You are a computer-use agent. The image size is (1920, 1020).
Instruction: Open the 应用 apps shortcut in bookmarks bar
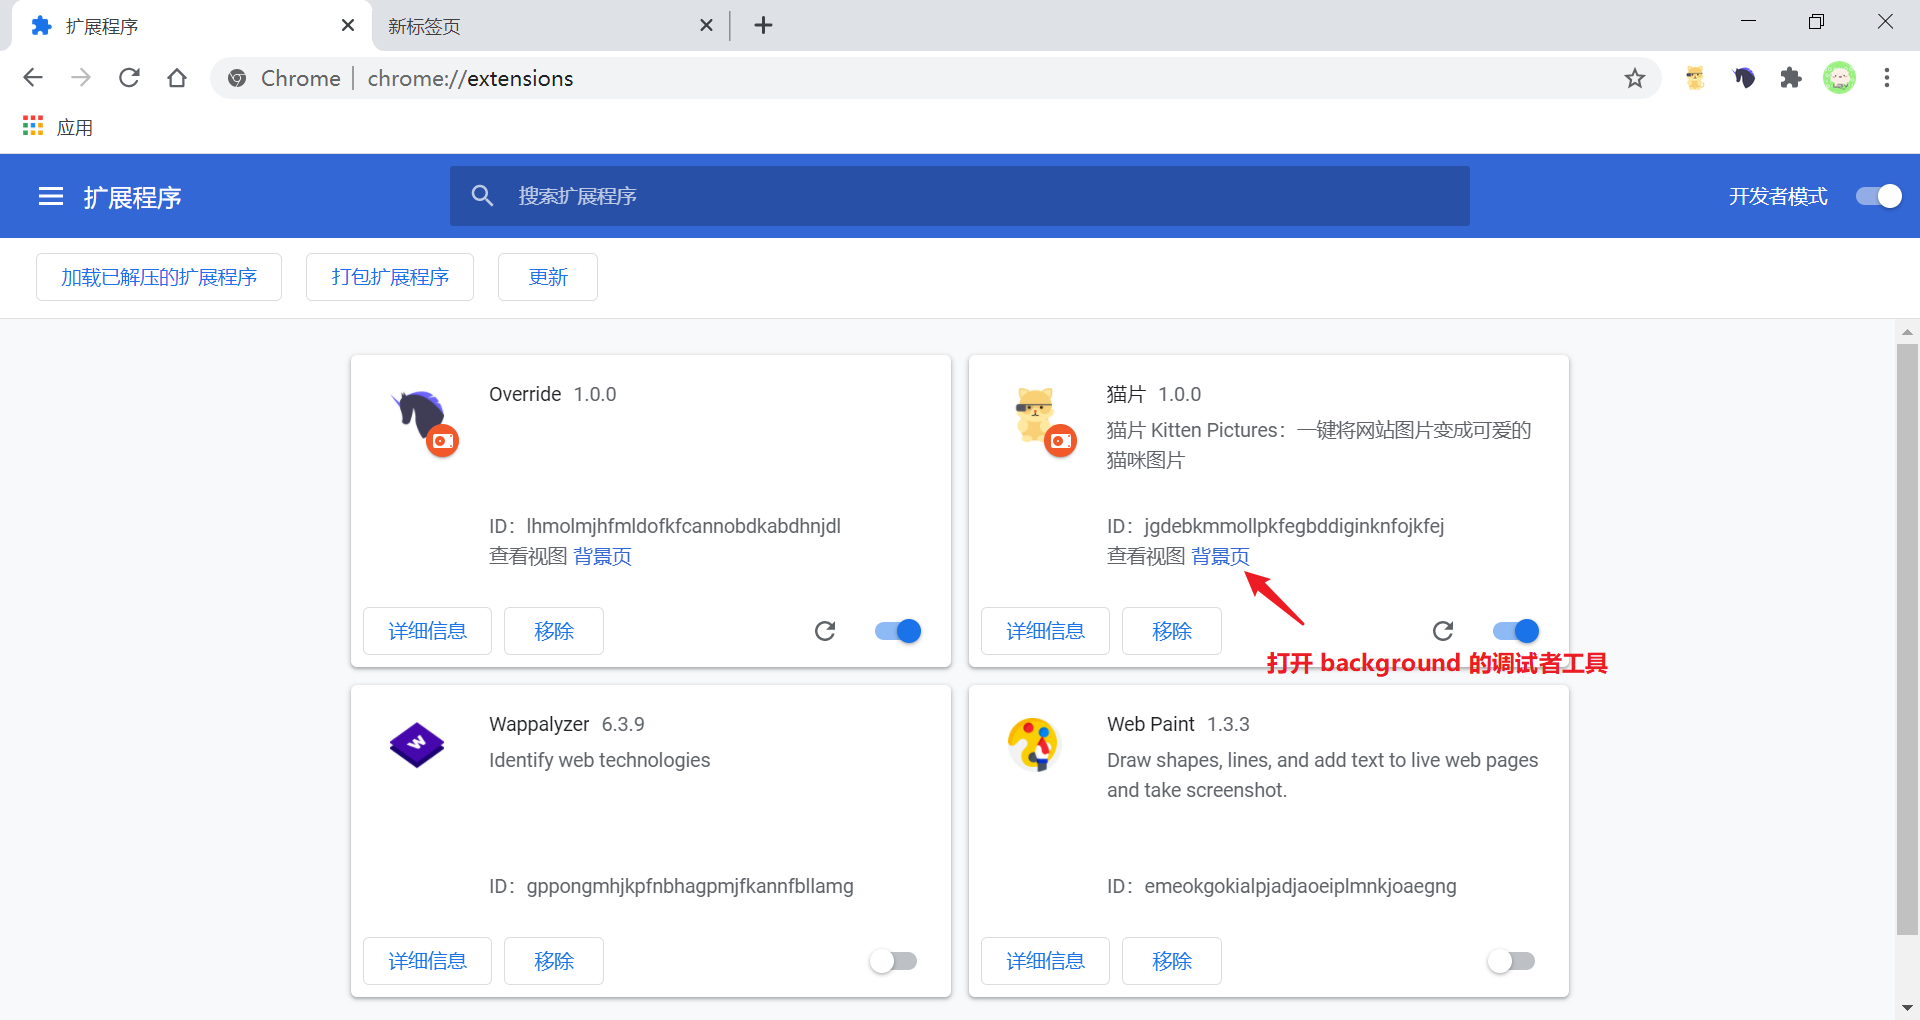(x=58, y=127)
